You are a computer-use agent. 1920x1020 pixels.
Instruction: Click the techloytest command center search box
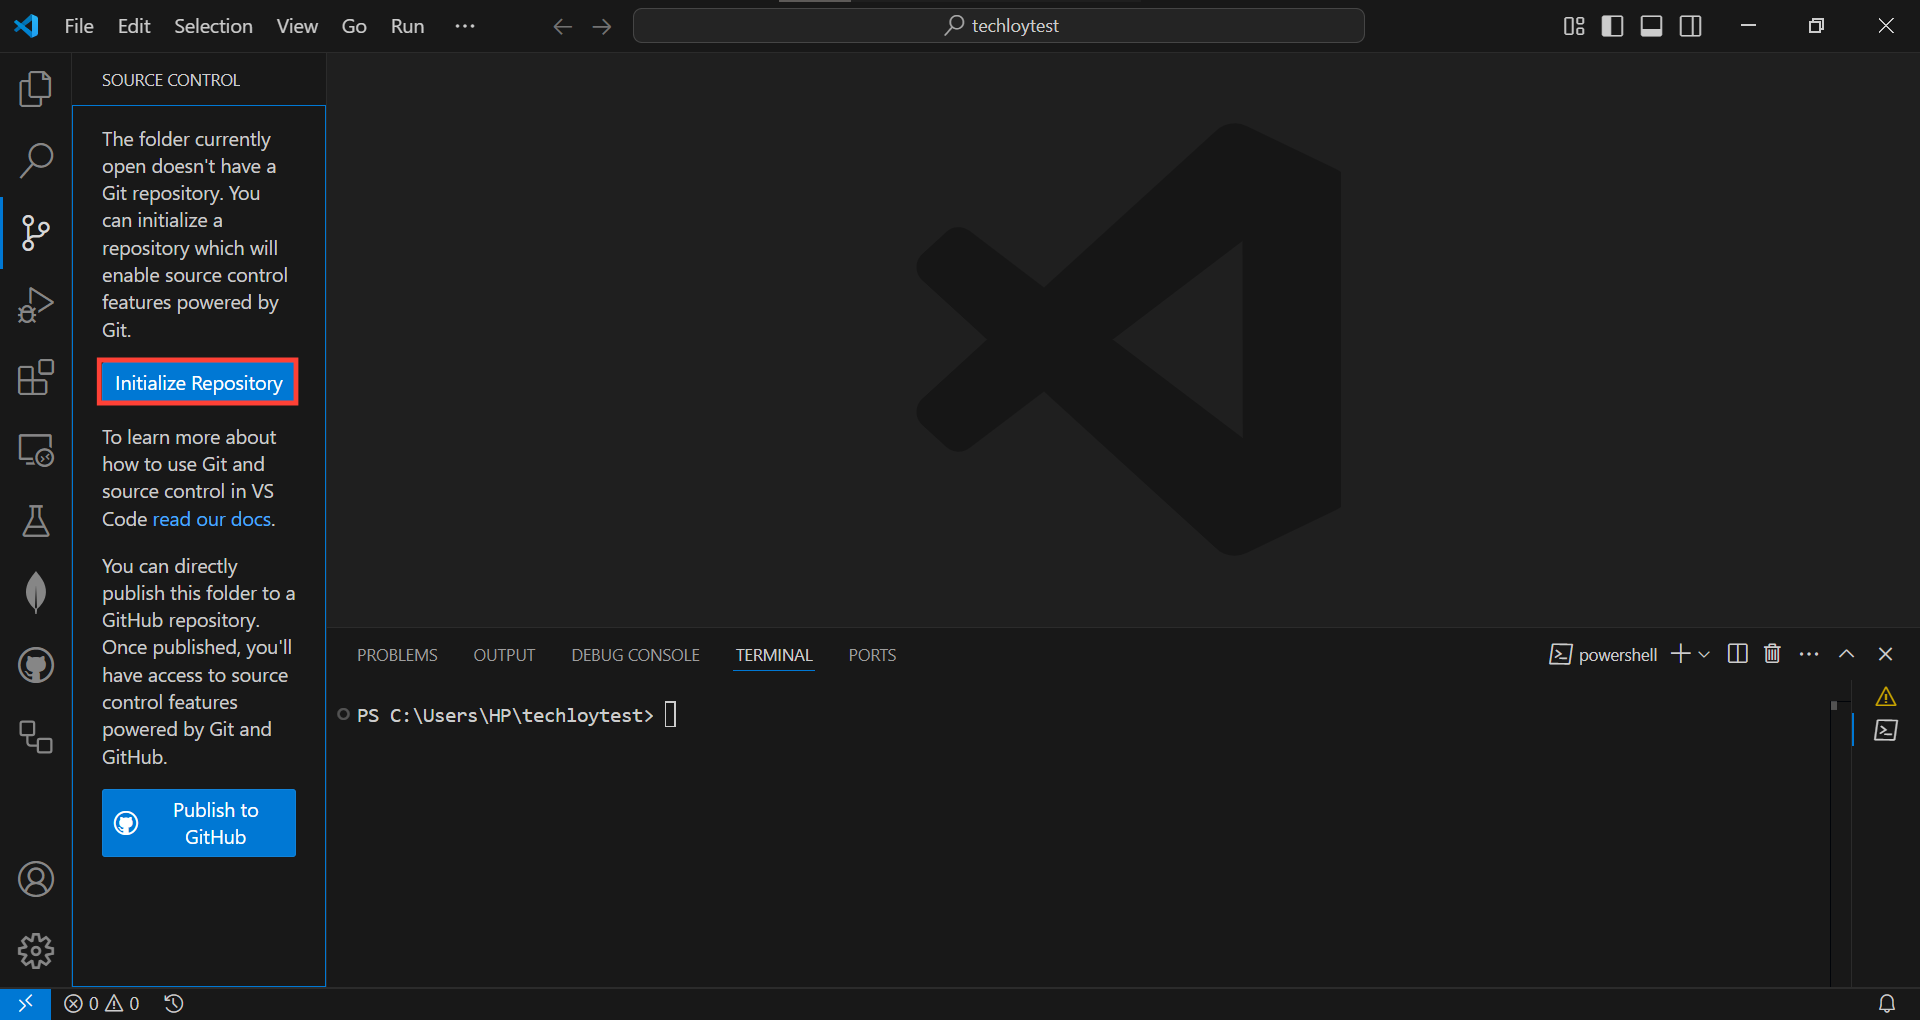[x=999, y=26]
